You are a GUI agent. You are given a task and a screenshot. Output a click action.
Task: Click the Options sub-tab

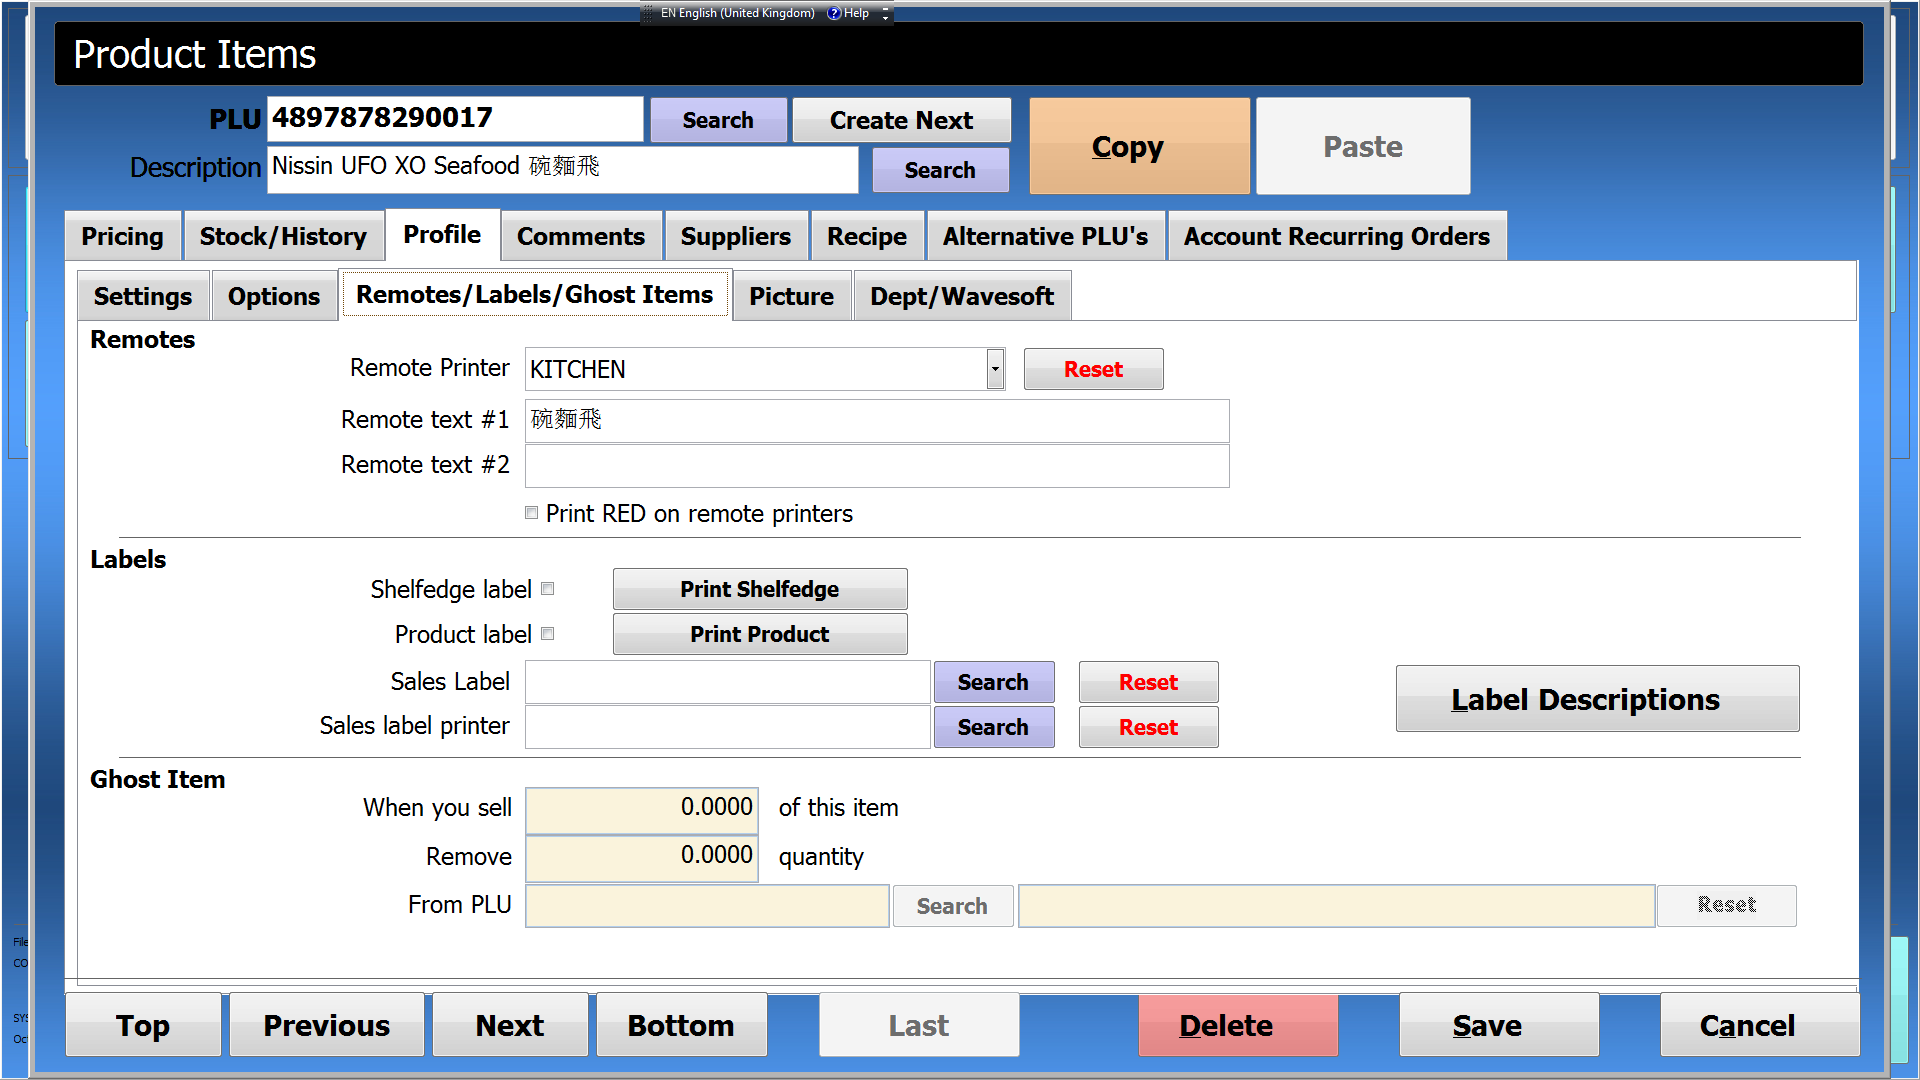[274, 295]
